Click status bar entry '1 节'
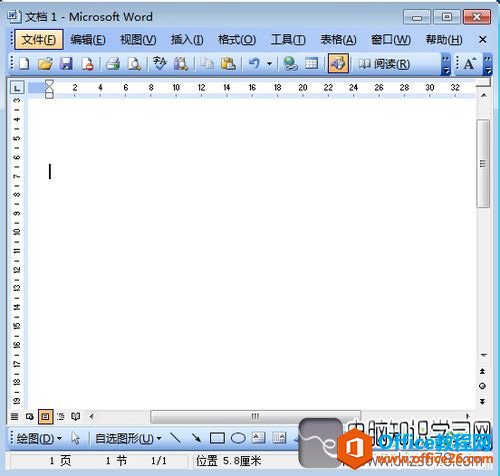Viewport: 500px width, 476px height. click(x=116, y=461)
